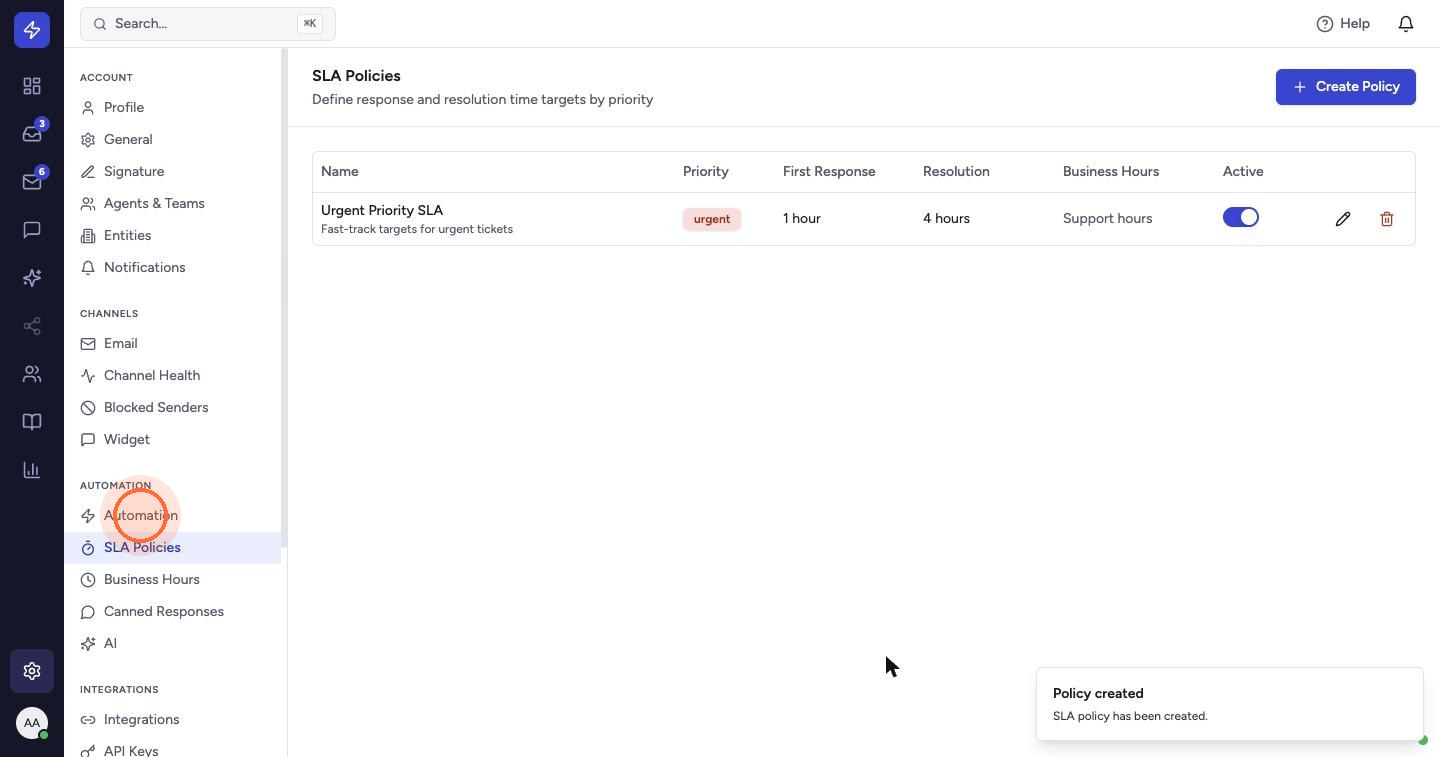Open Canned Responses settings

click(x=172, y=612)
